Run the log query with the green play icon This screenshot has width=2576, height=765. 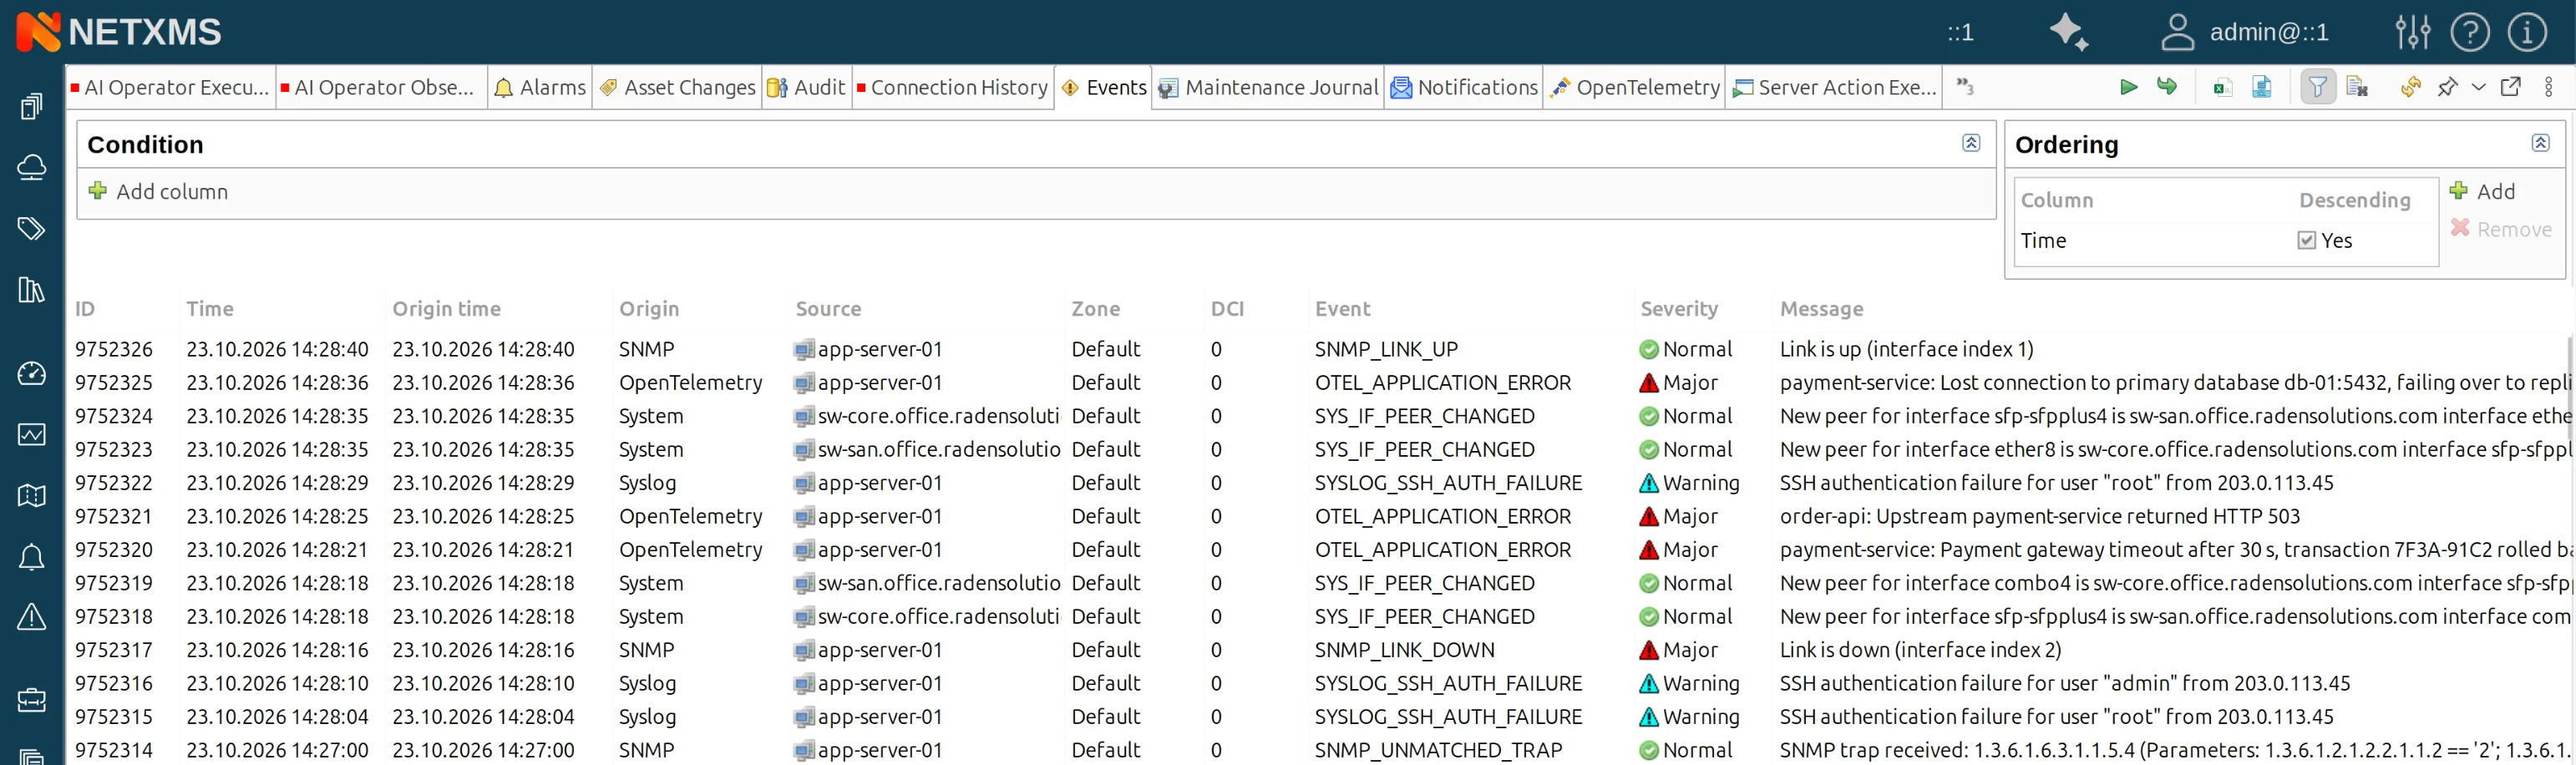(x=2128, y=87)
